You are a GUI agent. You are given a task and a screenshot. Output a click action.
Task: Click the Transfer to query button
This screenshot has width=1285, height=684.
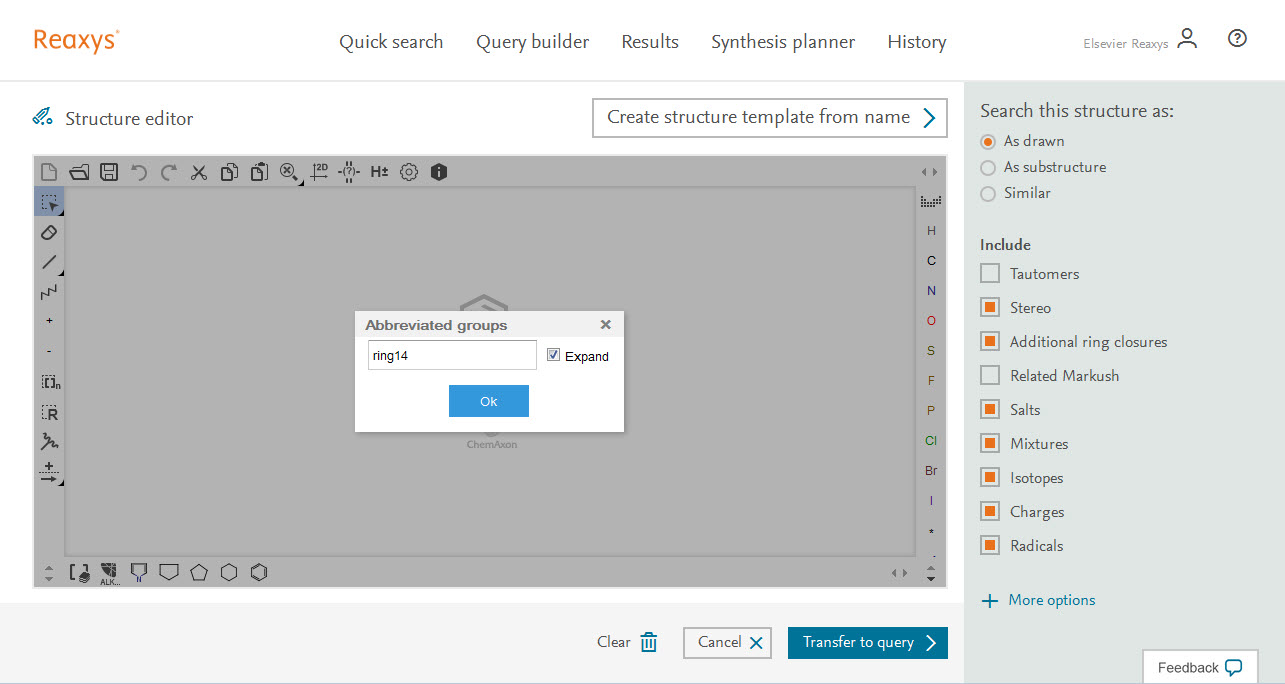click(867, 643)
